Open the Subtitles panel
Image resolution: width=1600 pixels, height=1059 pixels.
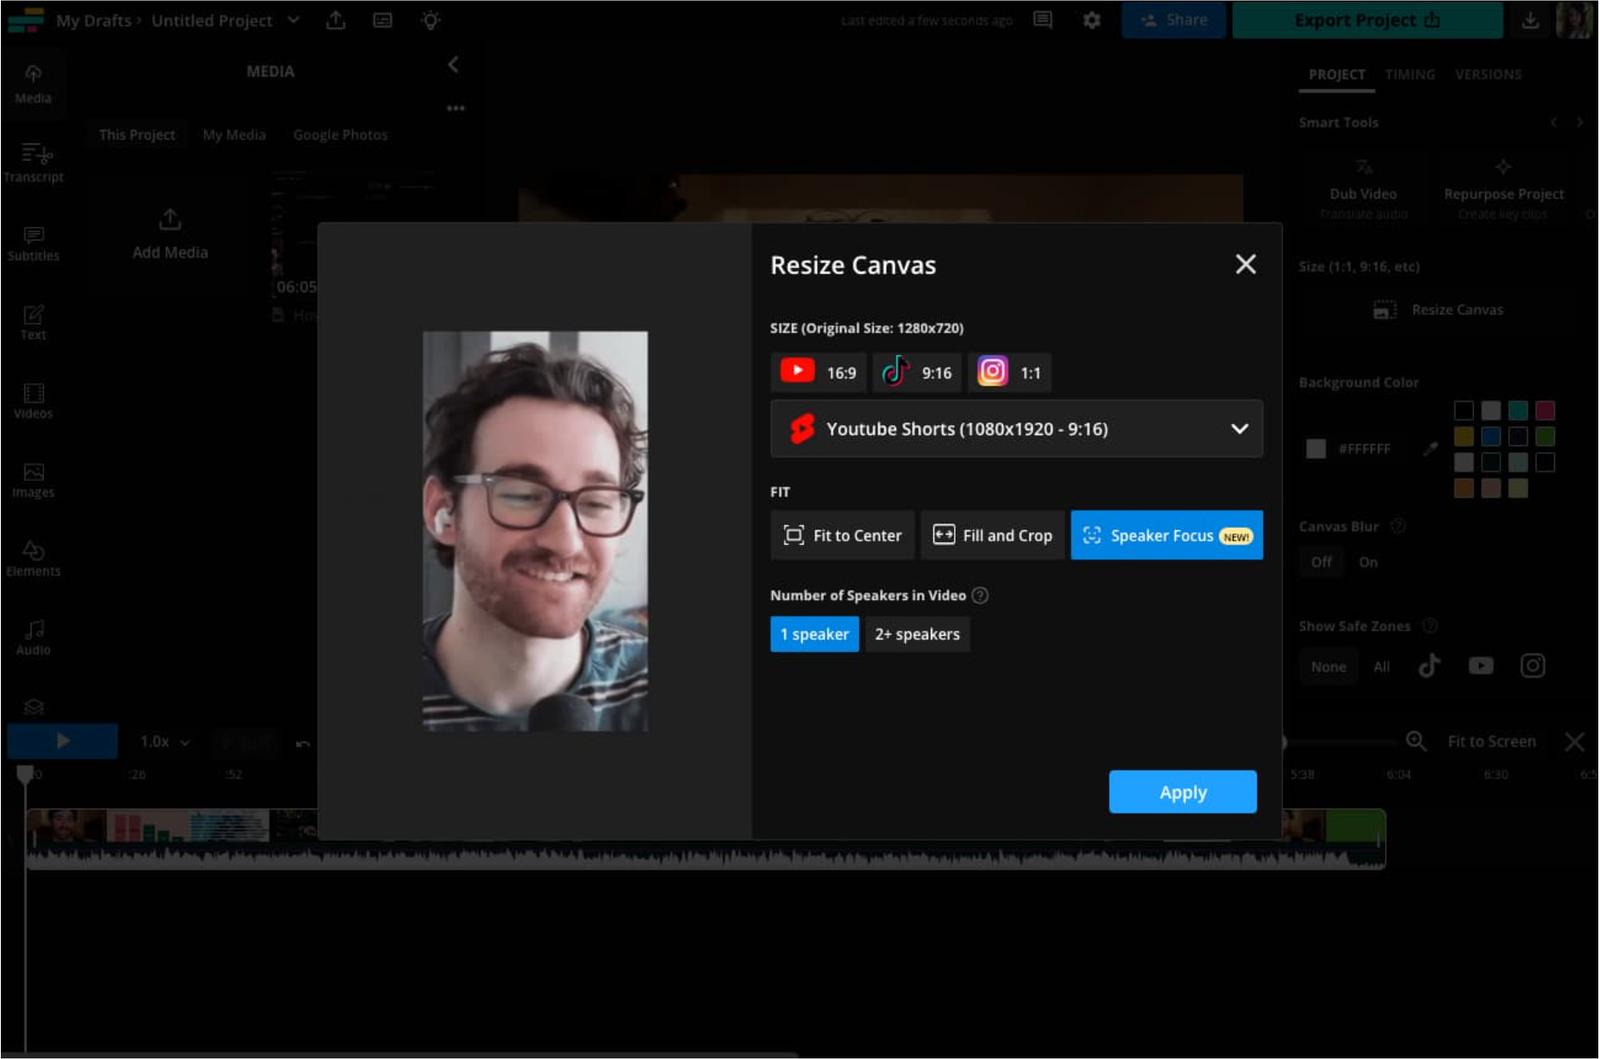(x=34, y=244)
